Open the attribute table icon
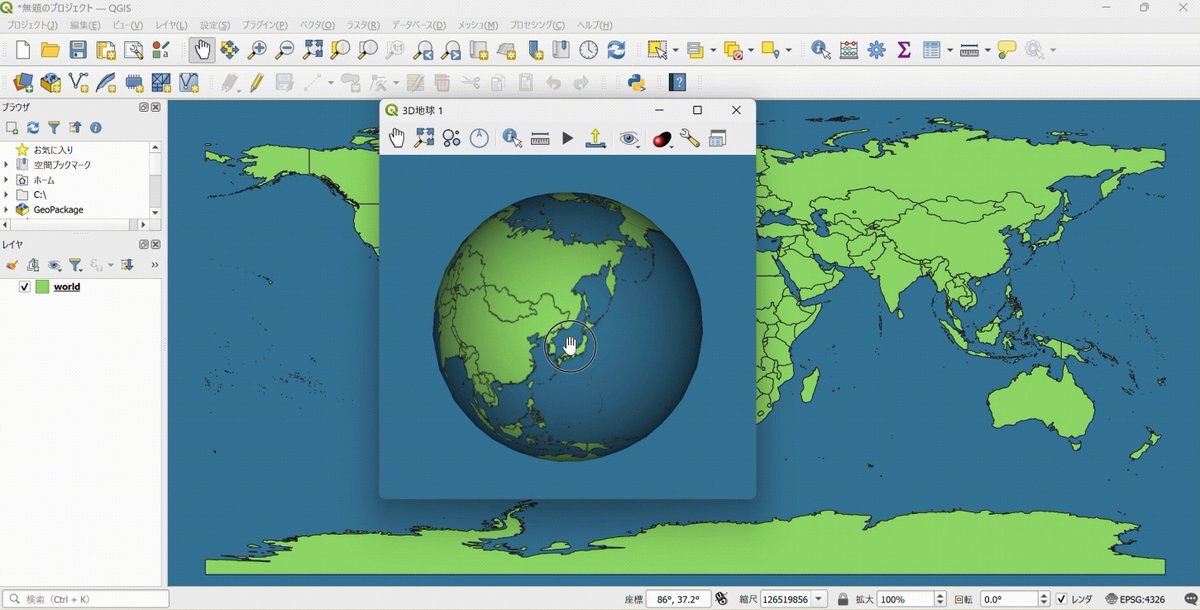Image resolution: width=1200 pixels, height=610 pixels. (932, 50)
